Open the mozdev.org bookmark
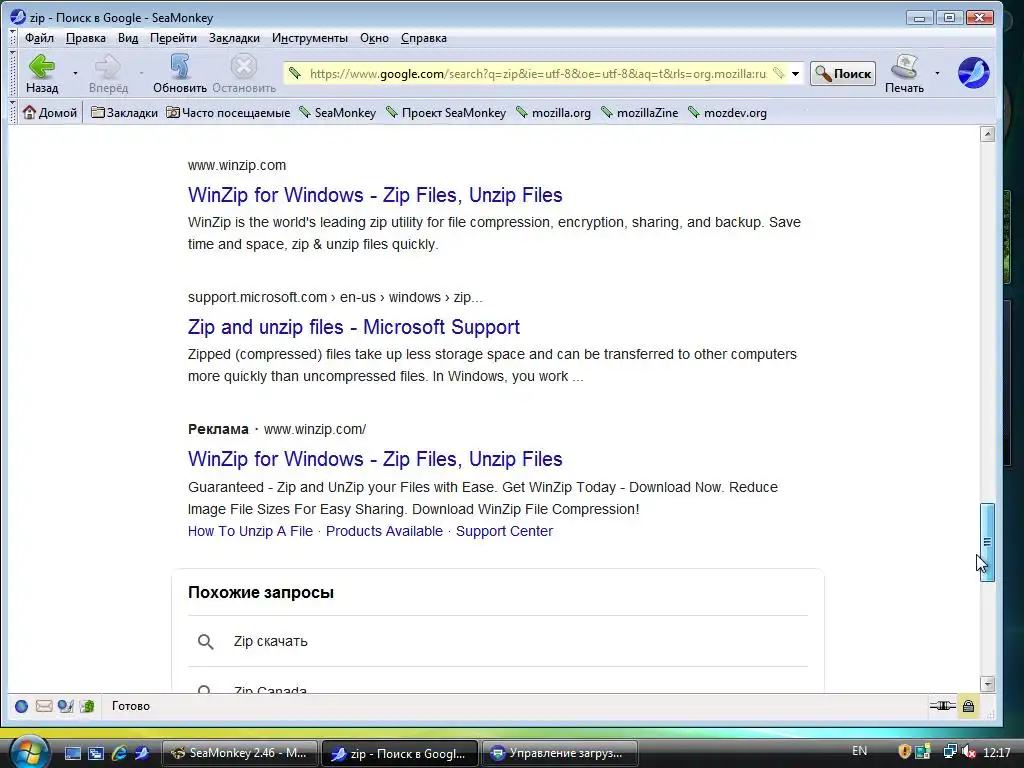Screen dimensions: 1024x768 pos(728,112)
